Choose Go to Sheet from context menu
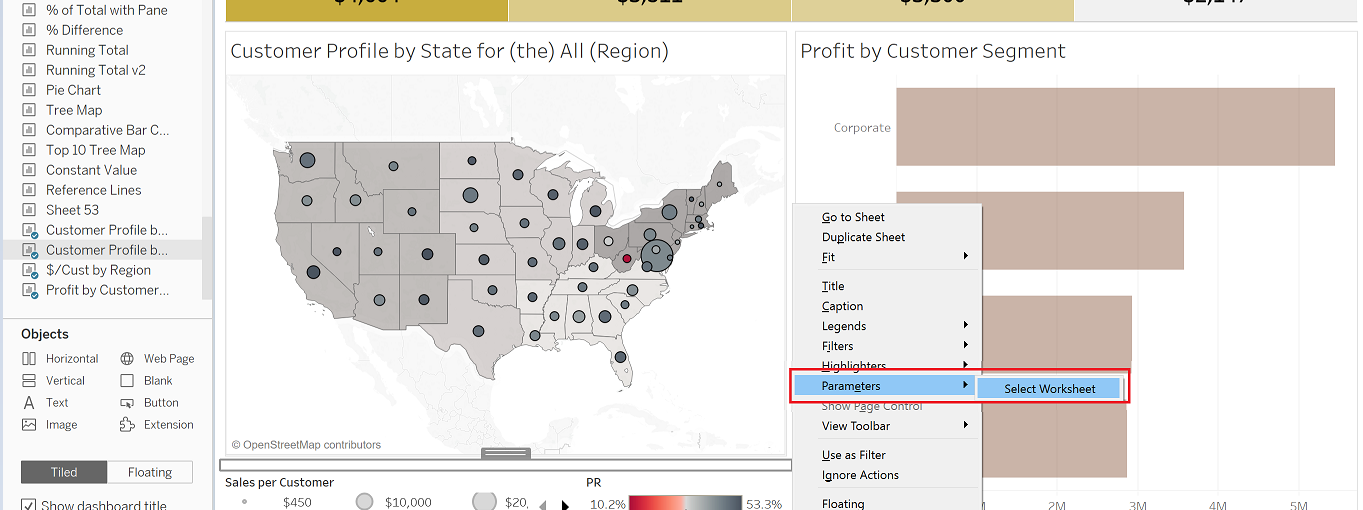Viewport: 1363px width, 510px height. point(853,217)
